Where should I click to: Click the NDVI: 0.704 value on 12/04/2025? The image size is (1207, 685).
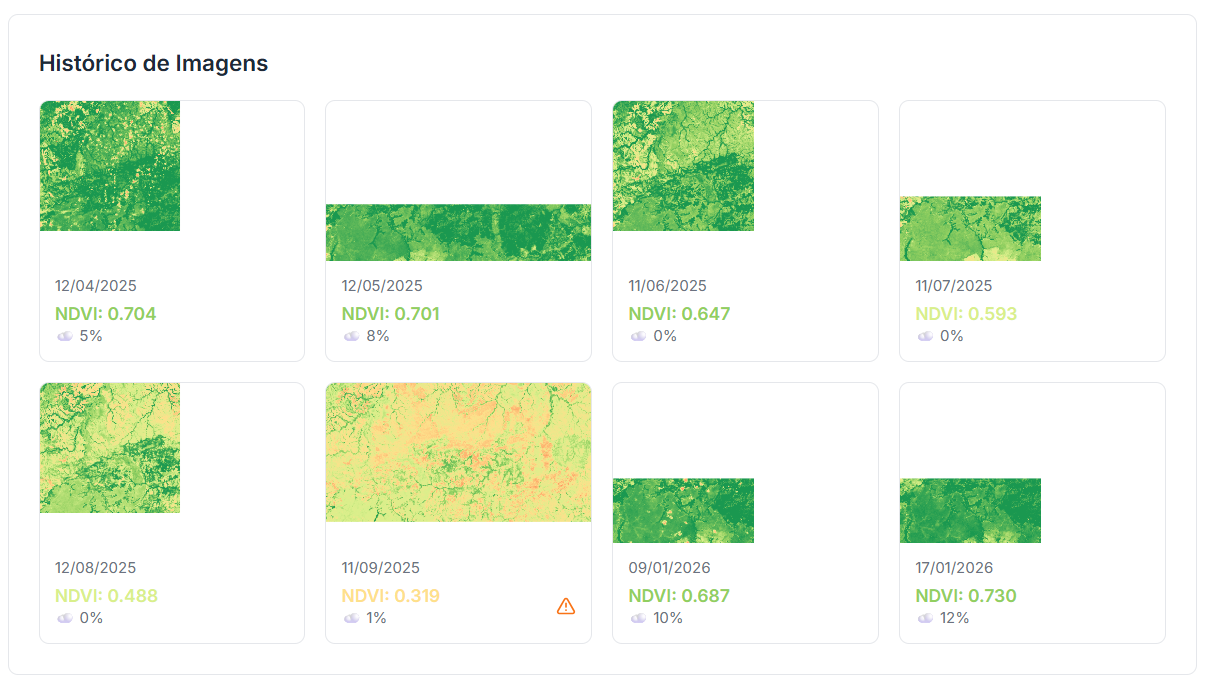click(x=104, y=313)
